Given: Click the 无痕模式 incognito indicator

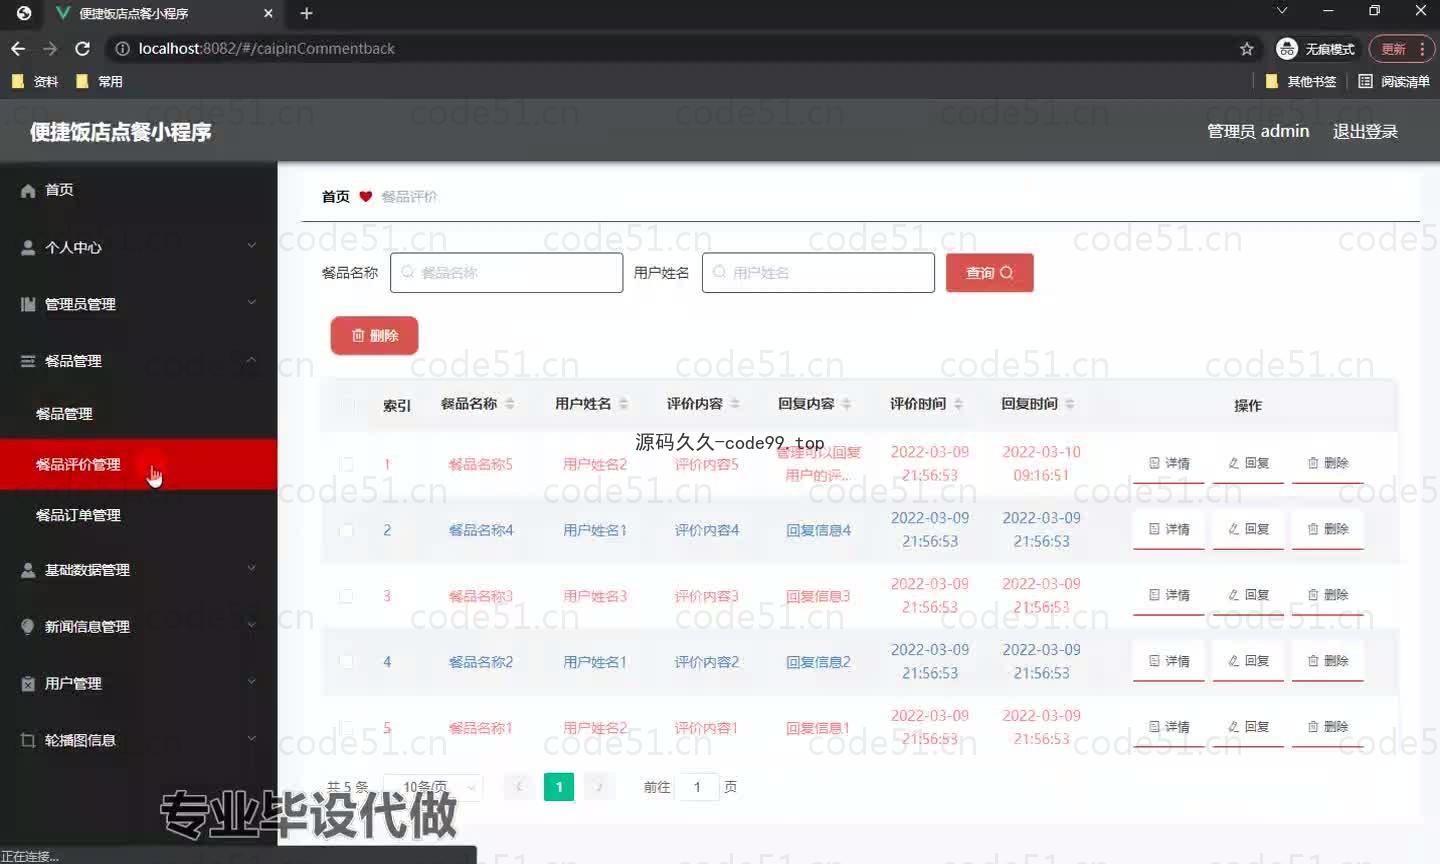Looking at the screenshot, I should tap(1316, 48).
